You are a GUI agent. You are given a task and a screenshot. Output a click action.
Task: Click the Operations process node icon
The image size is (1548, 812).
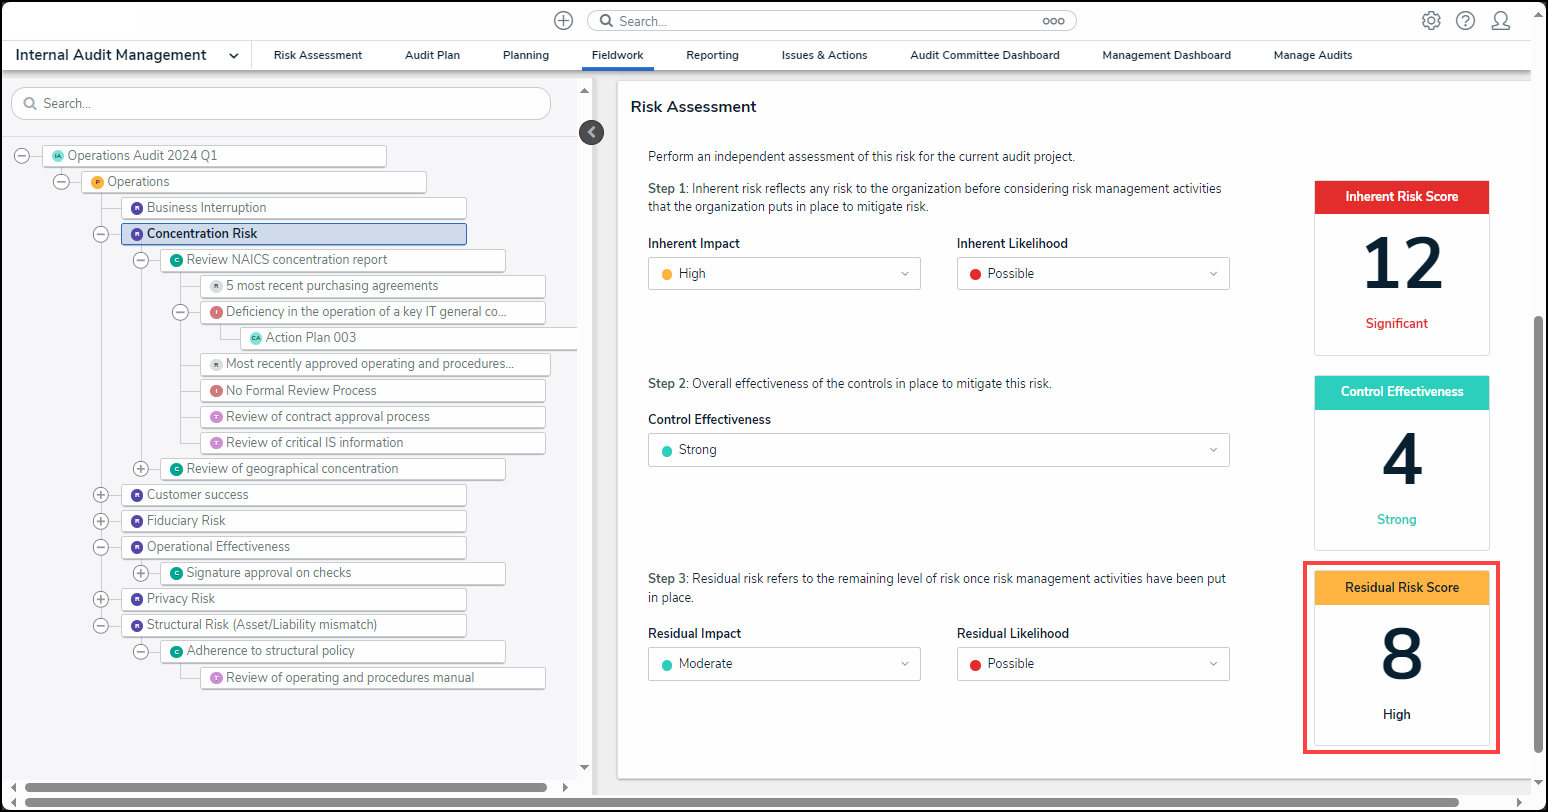97,182
